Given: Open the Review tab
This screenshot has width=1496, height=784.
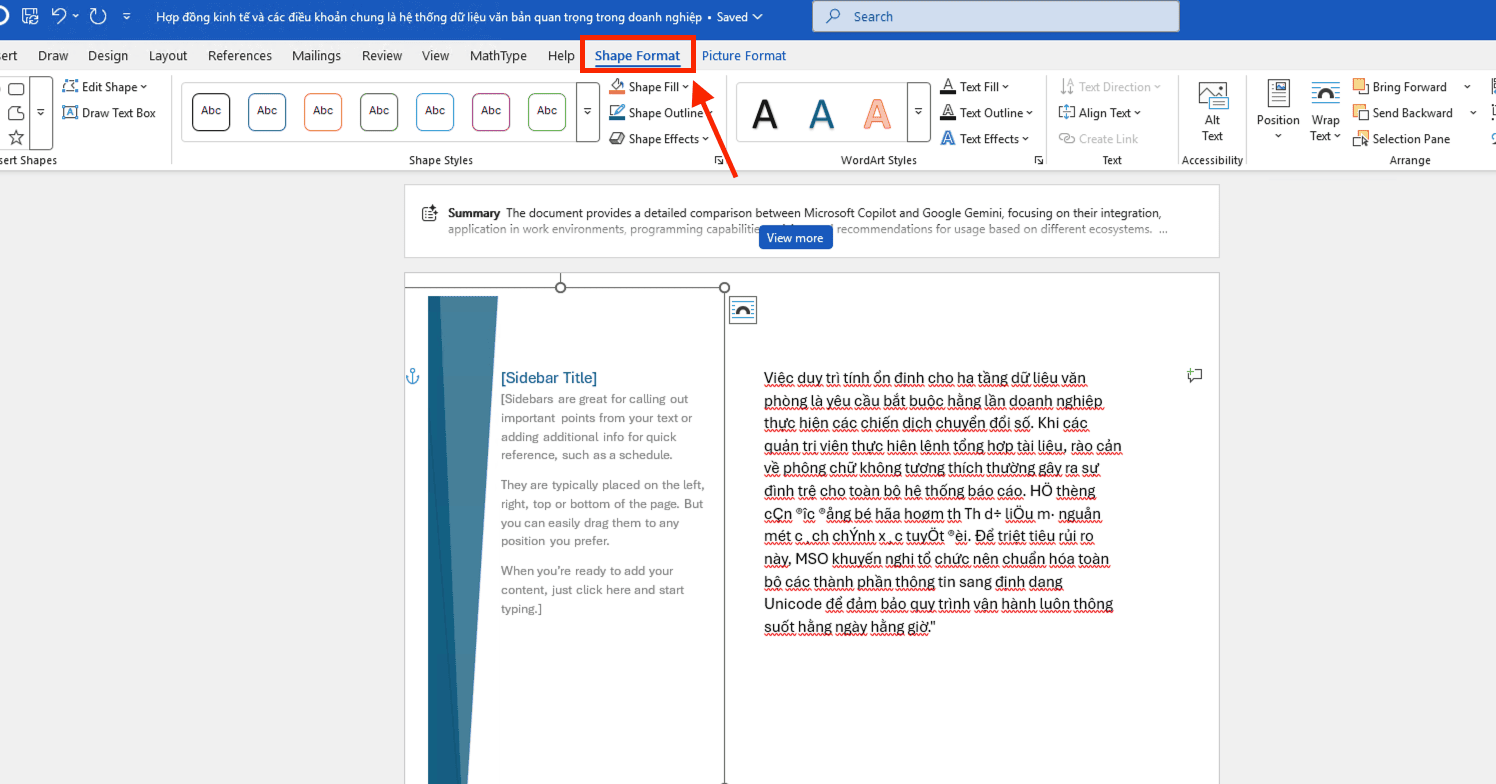Looking at the screenshot, I should (382, 56).
